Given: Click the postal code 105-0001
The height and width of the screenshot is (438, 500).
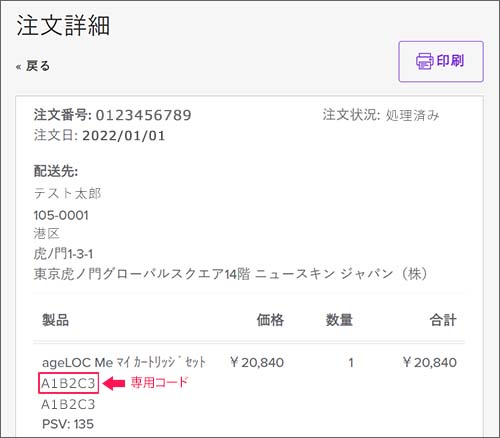Looking at the screenshot, I should click(x=61, y=215).
